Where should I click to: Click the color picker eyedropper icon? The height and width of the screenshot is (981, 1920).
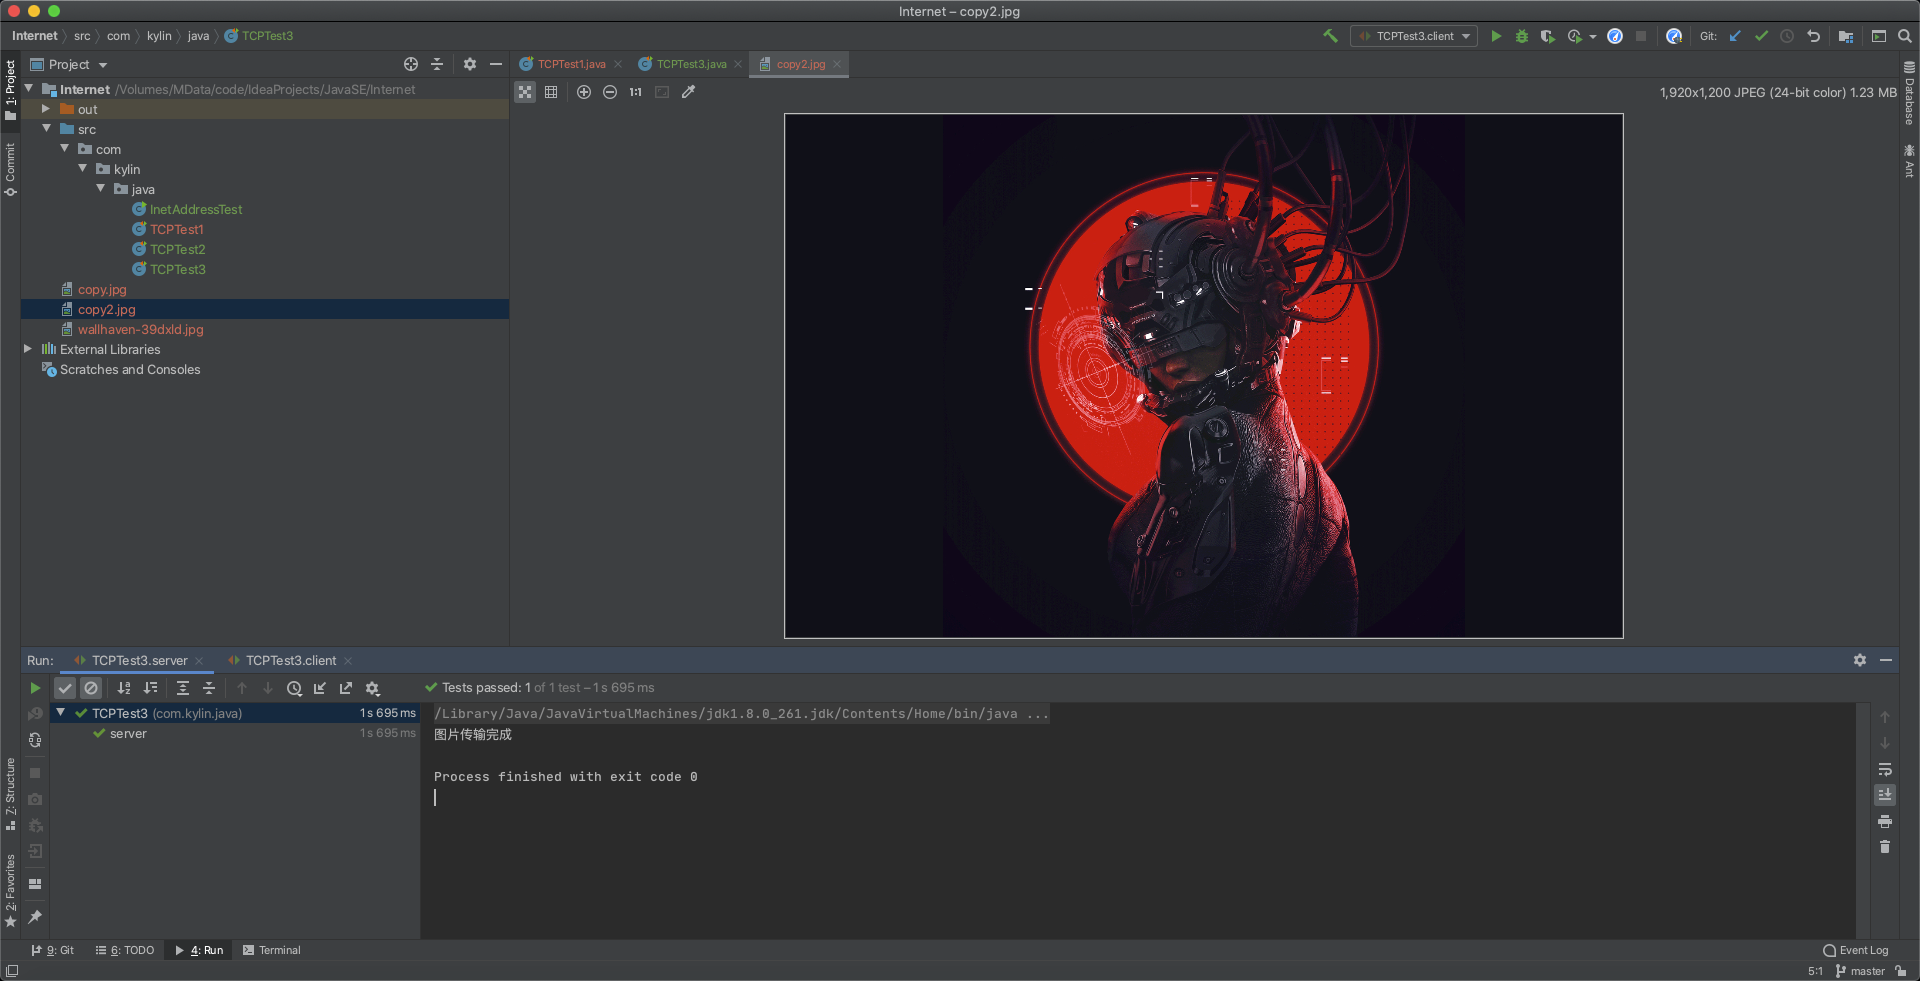(688, 92)
